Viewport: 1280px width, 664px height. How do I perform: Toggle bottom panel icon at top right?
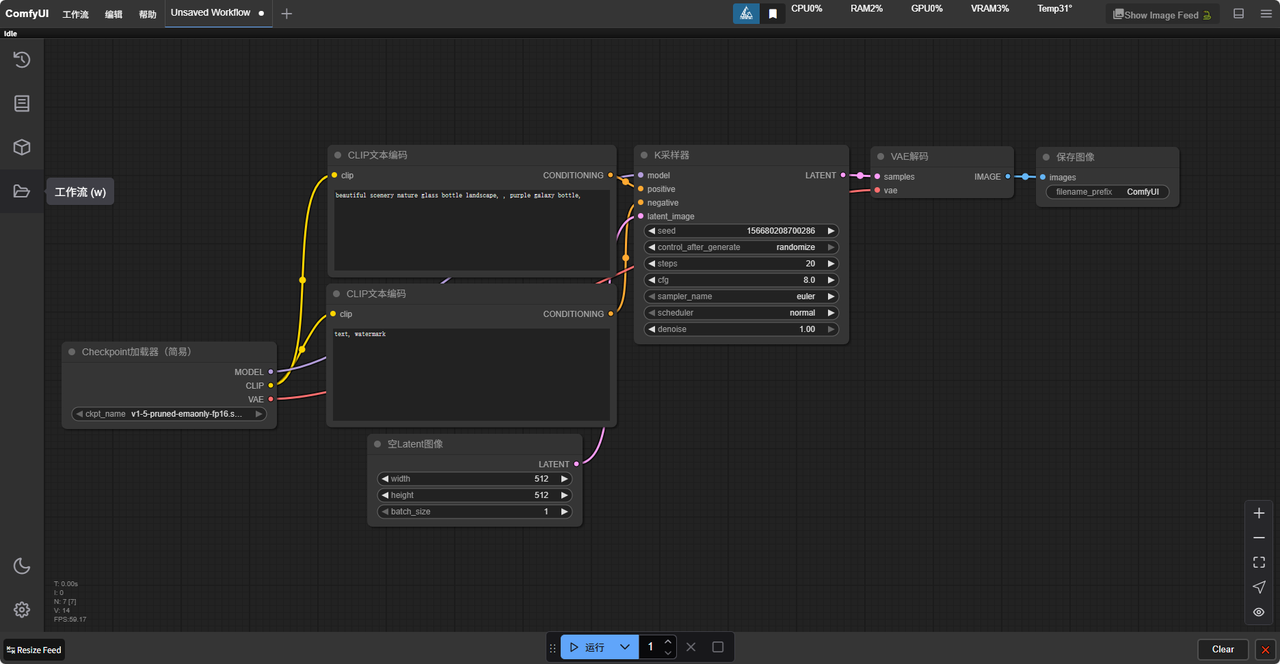click(1239, 14)
